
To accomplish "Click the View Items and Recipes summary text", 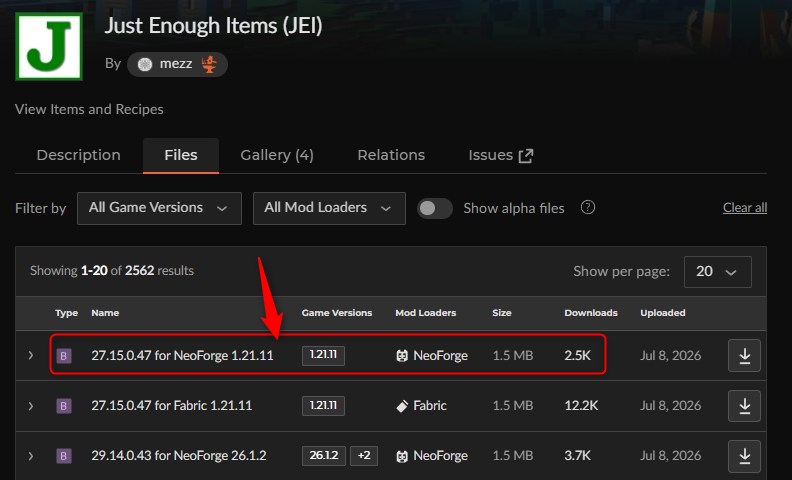I will pyautogui.click(x=89, y=109).
